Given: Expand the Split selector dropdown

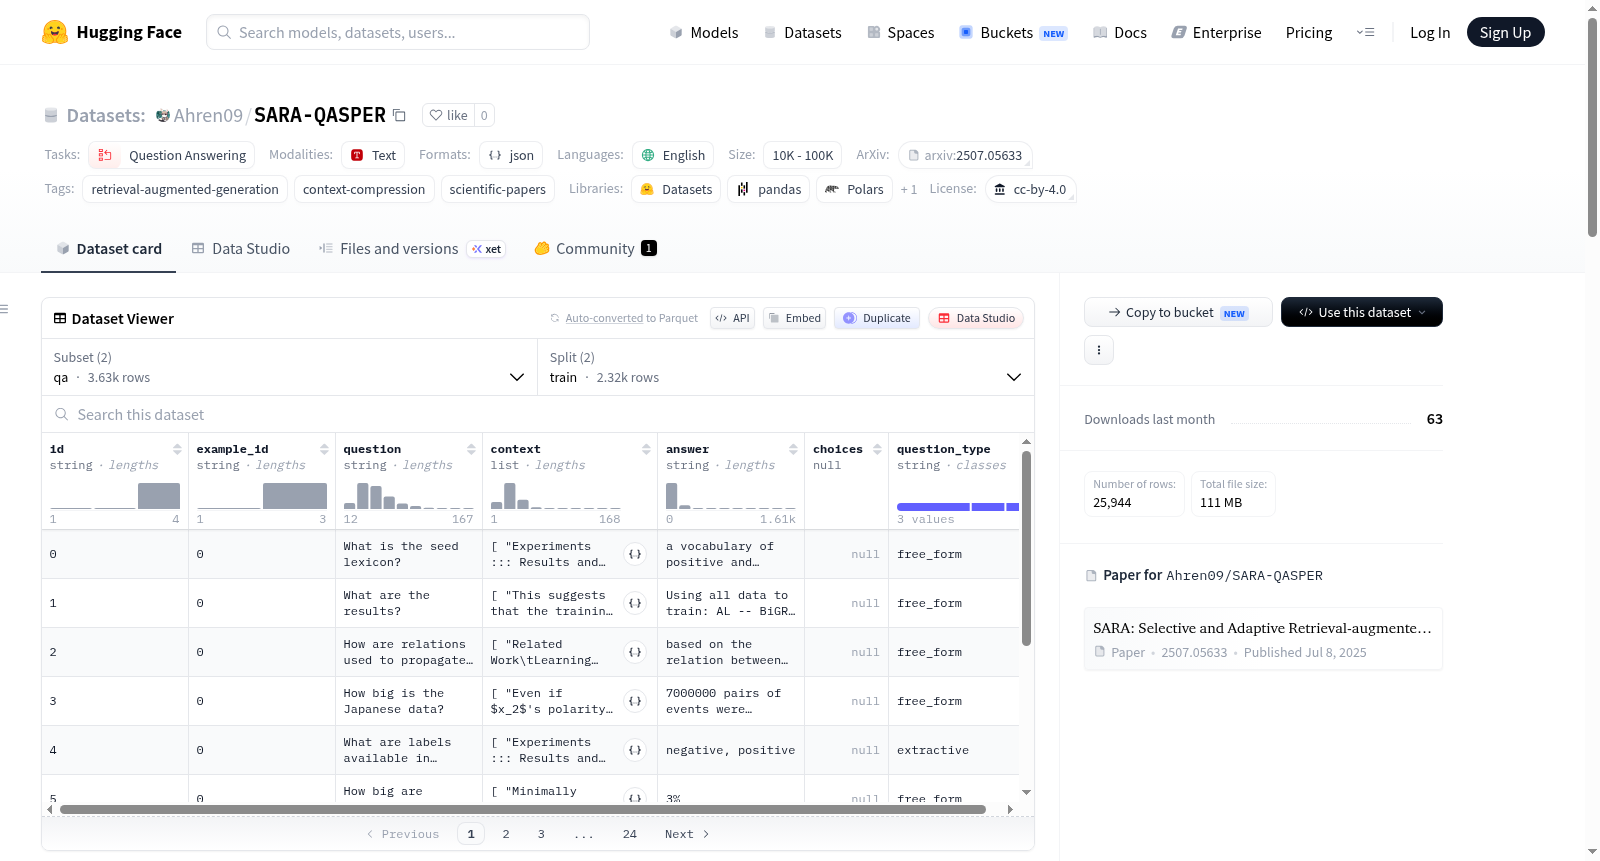Looking at the screenshot, I should (x=785, y=368).
